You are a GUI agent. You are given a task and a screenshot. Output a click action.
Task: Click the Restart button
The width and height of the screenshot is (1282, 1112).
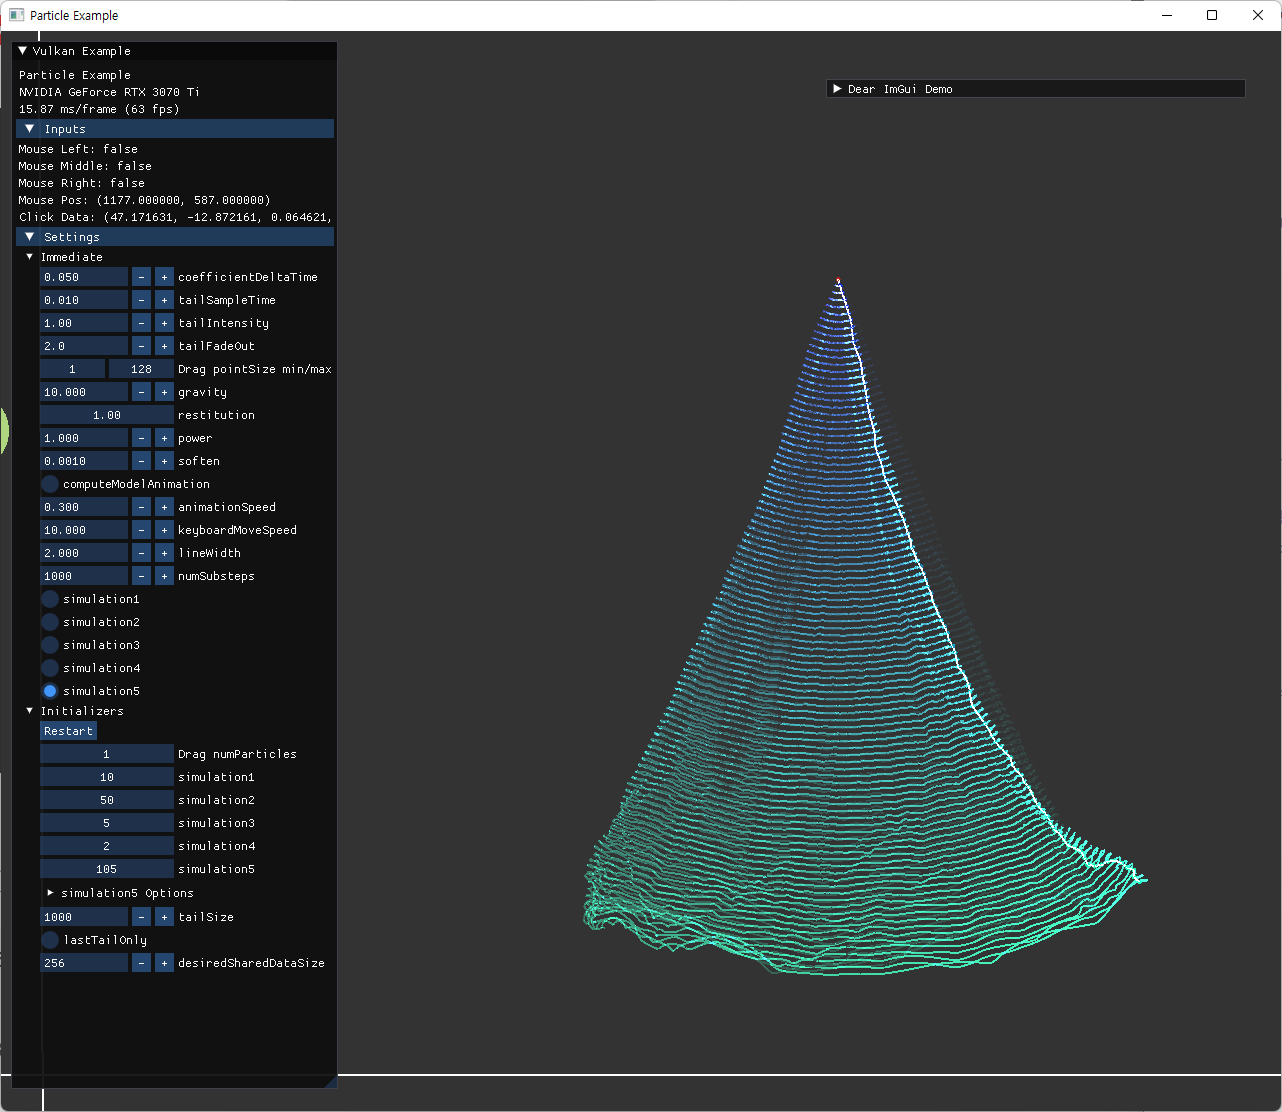point(68,731)
